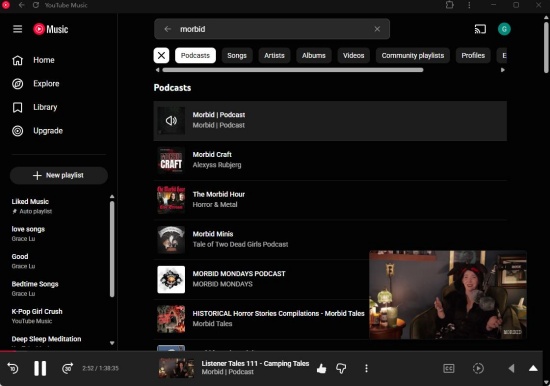The height and width of the screenshot is (386, 550).
Task: Filter results by Albums
Action: [x=314, y=55]
